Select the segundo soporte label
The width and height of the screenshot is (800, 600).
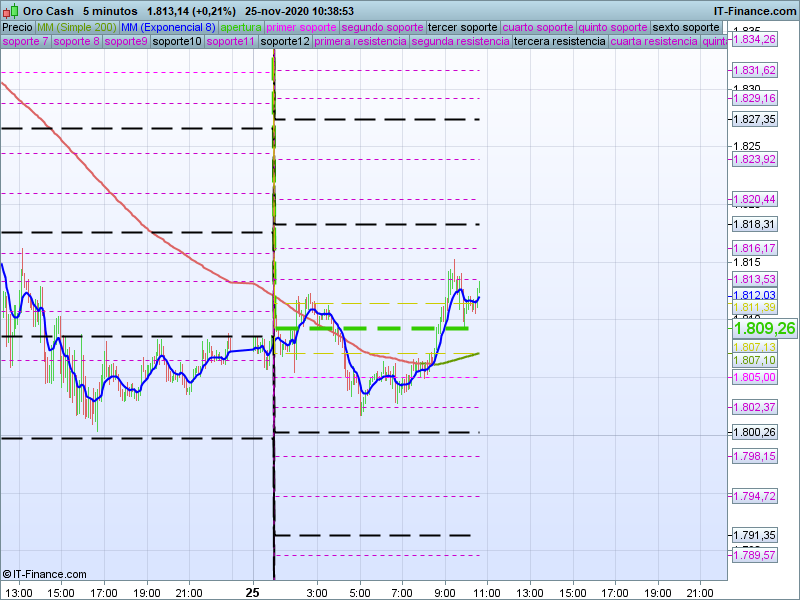click(383, 27)
